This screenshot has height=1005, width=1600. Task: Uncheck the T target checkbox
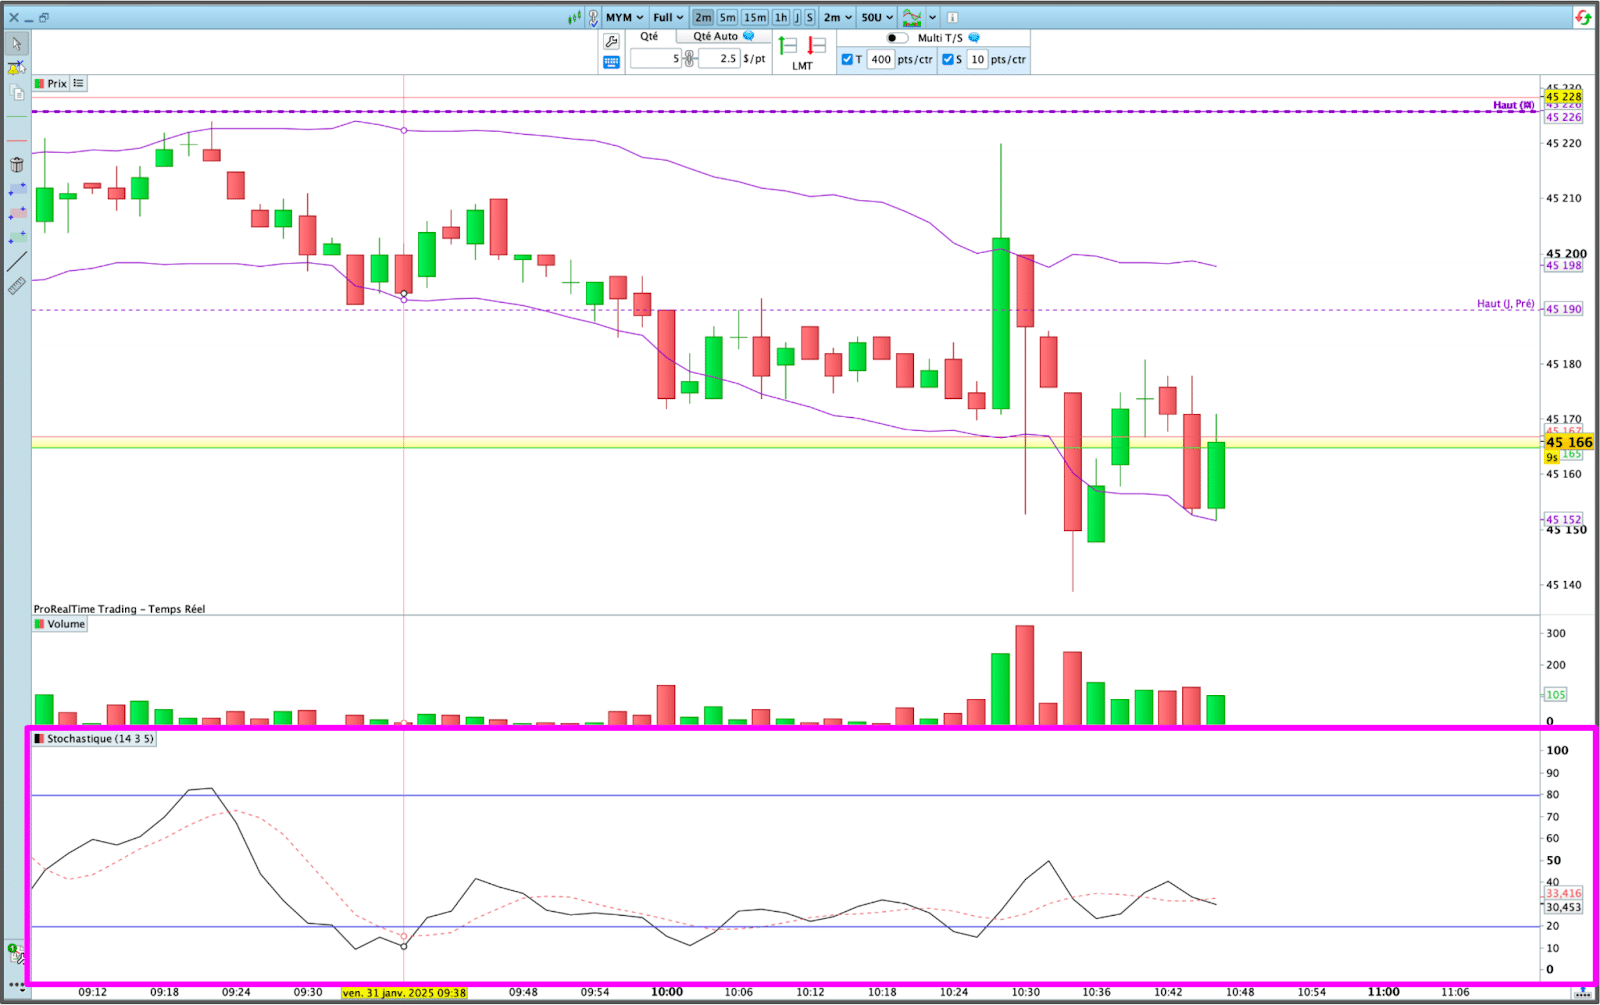[x=847, y=59]
